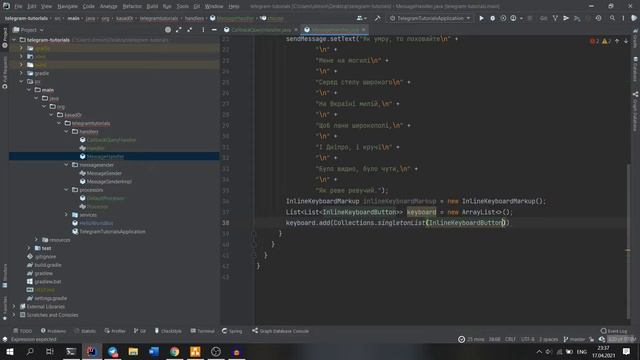Screen dimensions: 640x360
Task: Click the Git push arrow icon in toolbar
Action: (x=566, y=18)
